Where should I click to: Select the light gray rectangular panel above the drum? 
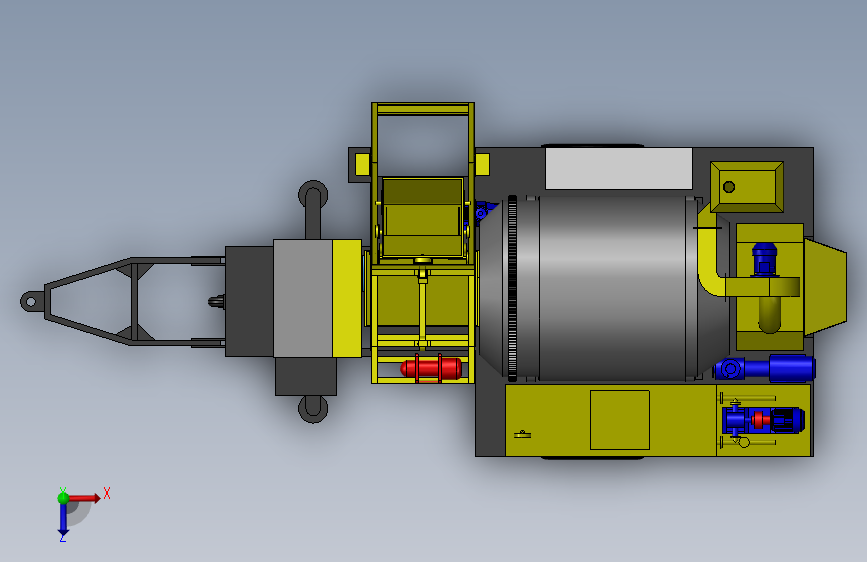(619, 169)
